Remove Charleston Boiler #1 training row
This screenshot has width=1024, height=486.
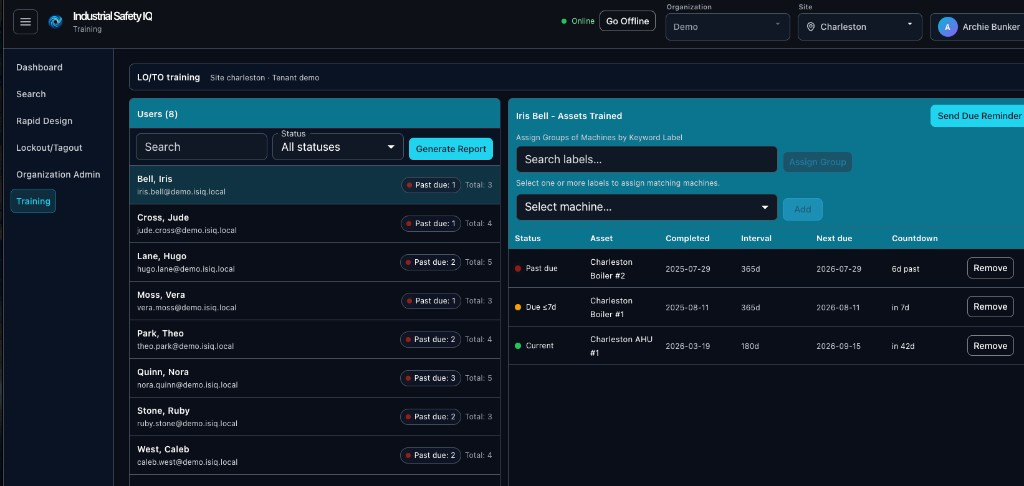pyautogui.click(x=990, y=306)
